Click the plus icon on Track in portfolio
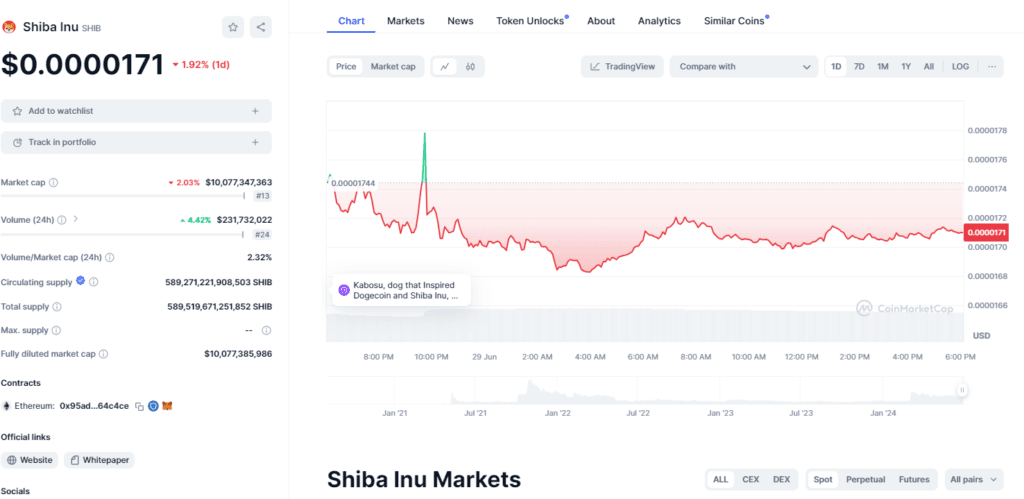Viewport: 1024px width, 499px height. (255, 142)
